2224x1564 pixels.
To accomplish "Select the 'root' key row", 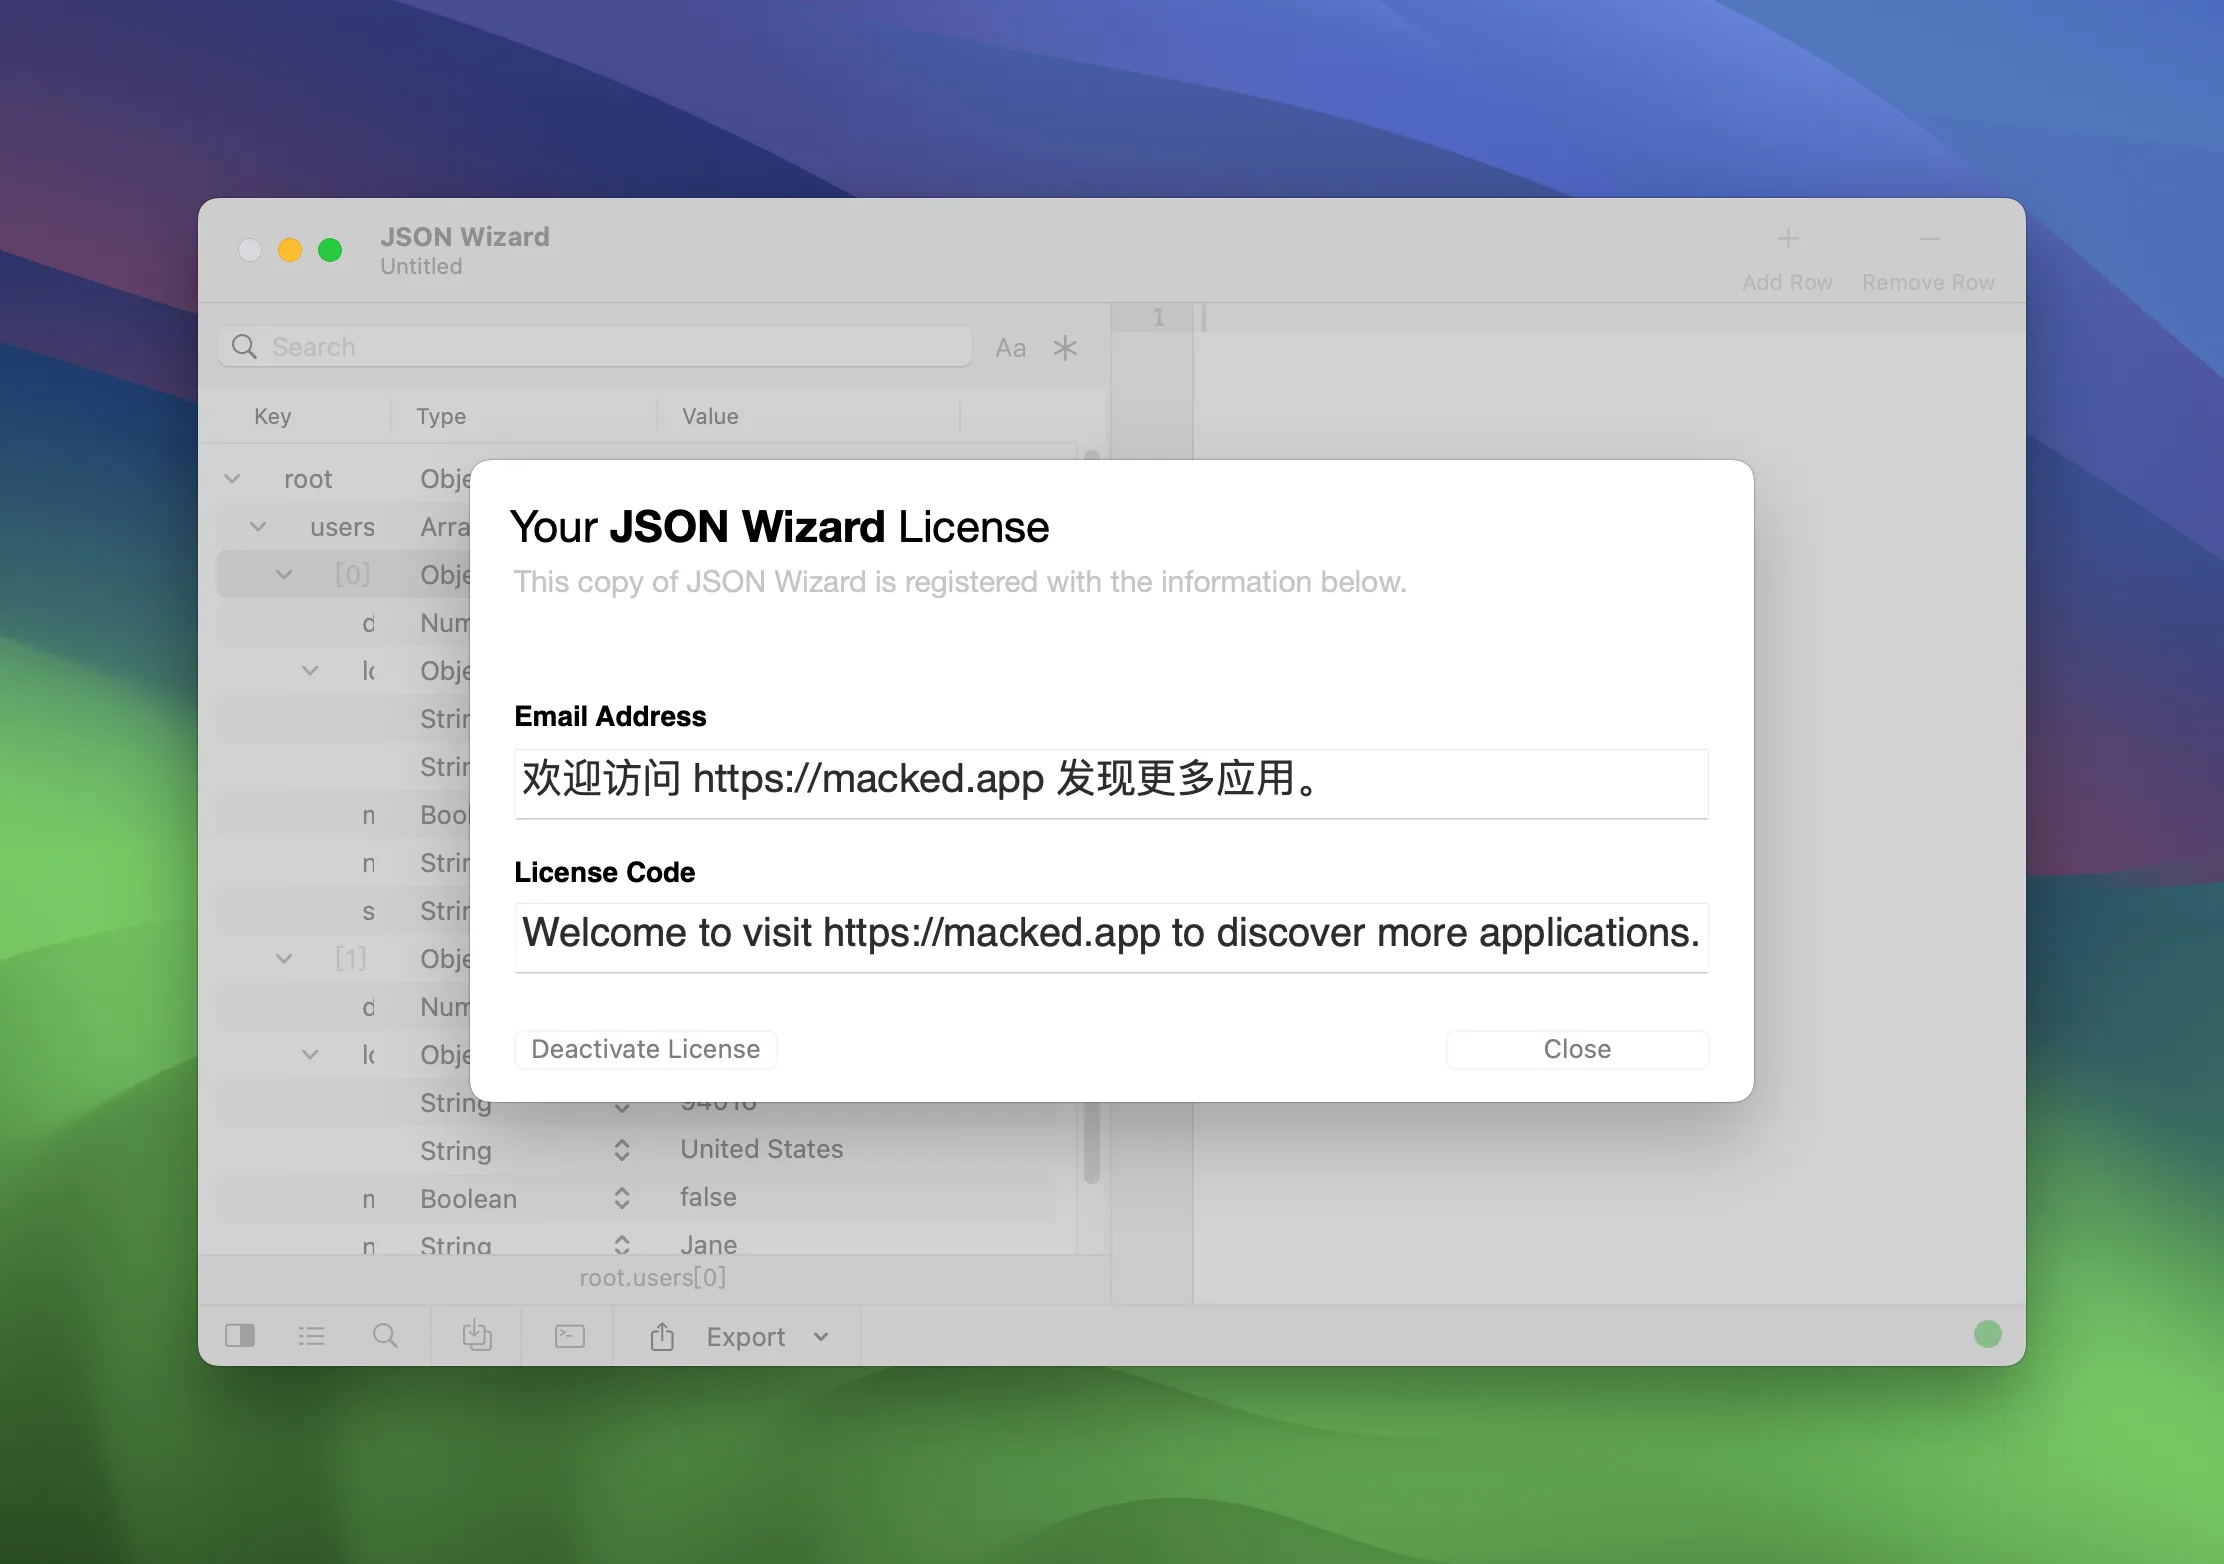I will [x=308, y=479].
